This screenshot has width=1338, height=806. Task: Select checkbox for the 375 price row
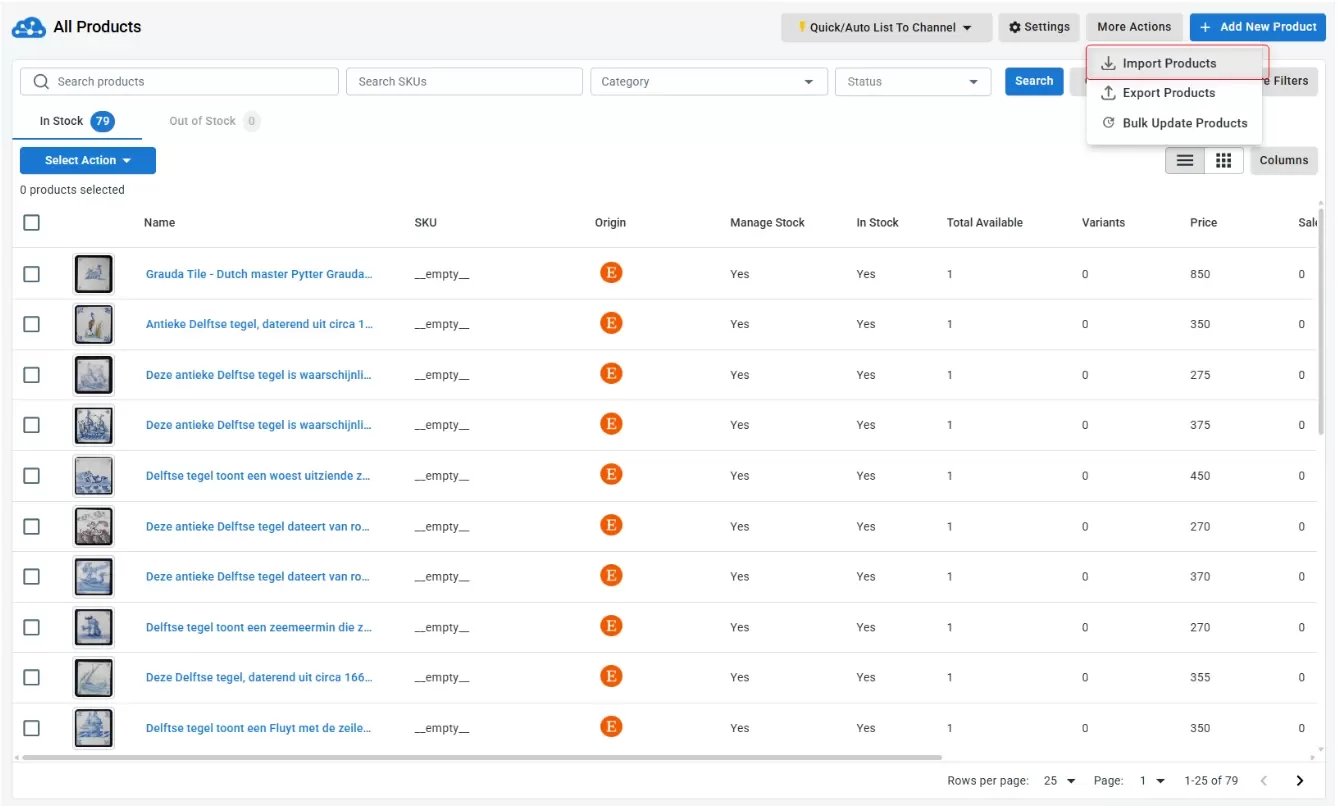32,425
